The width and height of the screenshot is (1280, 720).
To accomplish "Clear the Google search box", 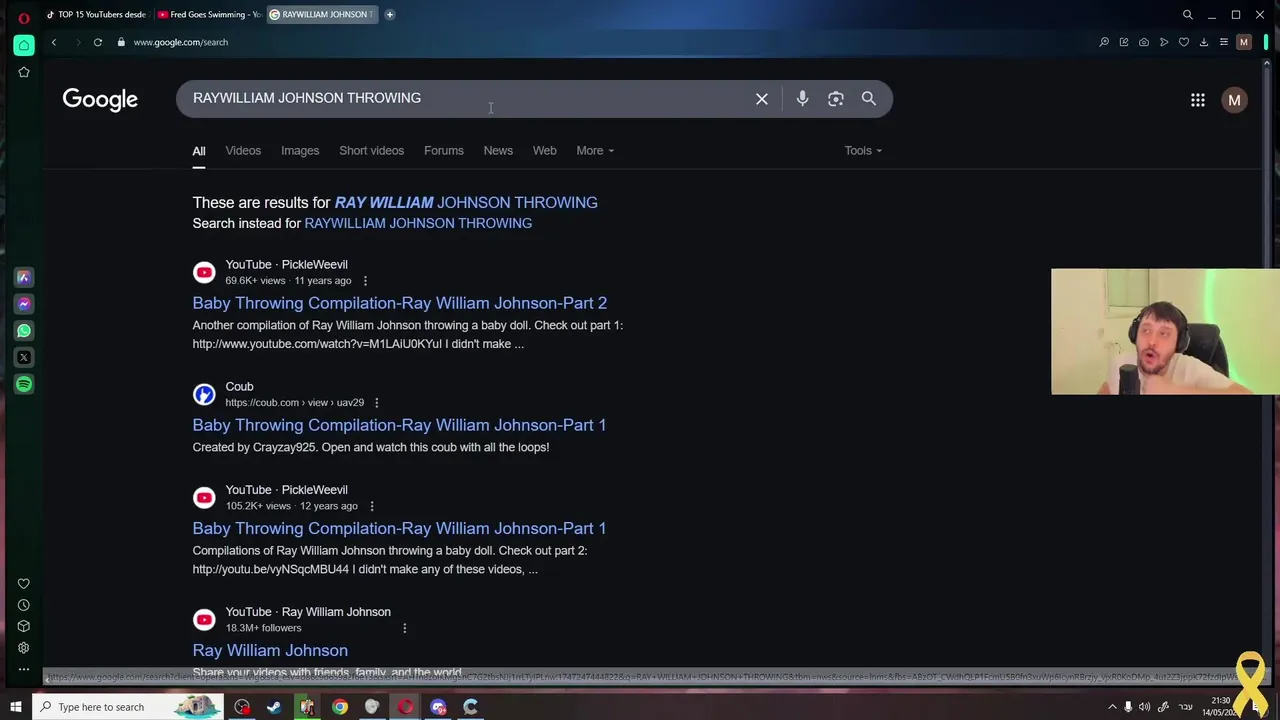I will click(762, 99).
